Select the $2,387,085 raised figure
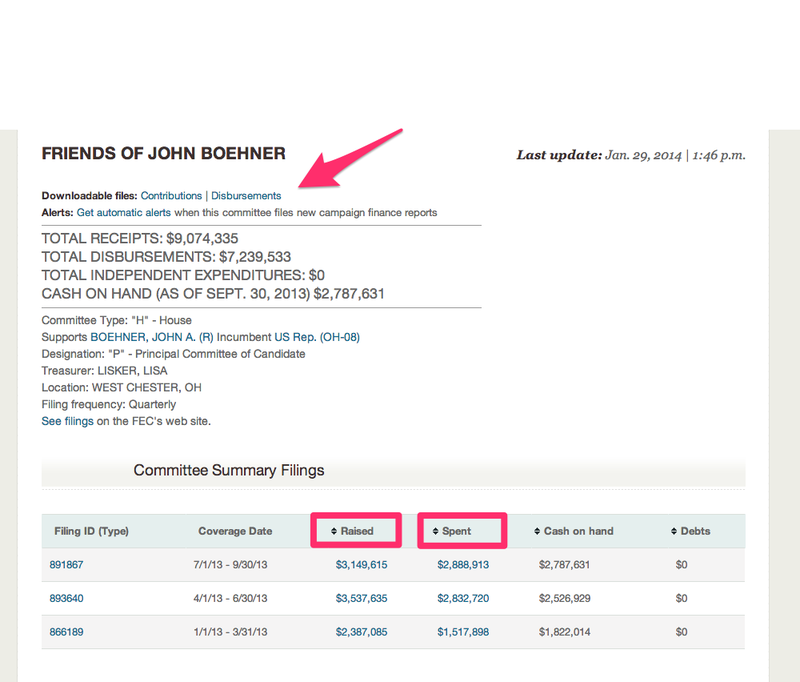The image size is (800, 682). click(361, 632)
